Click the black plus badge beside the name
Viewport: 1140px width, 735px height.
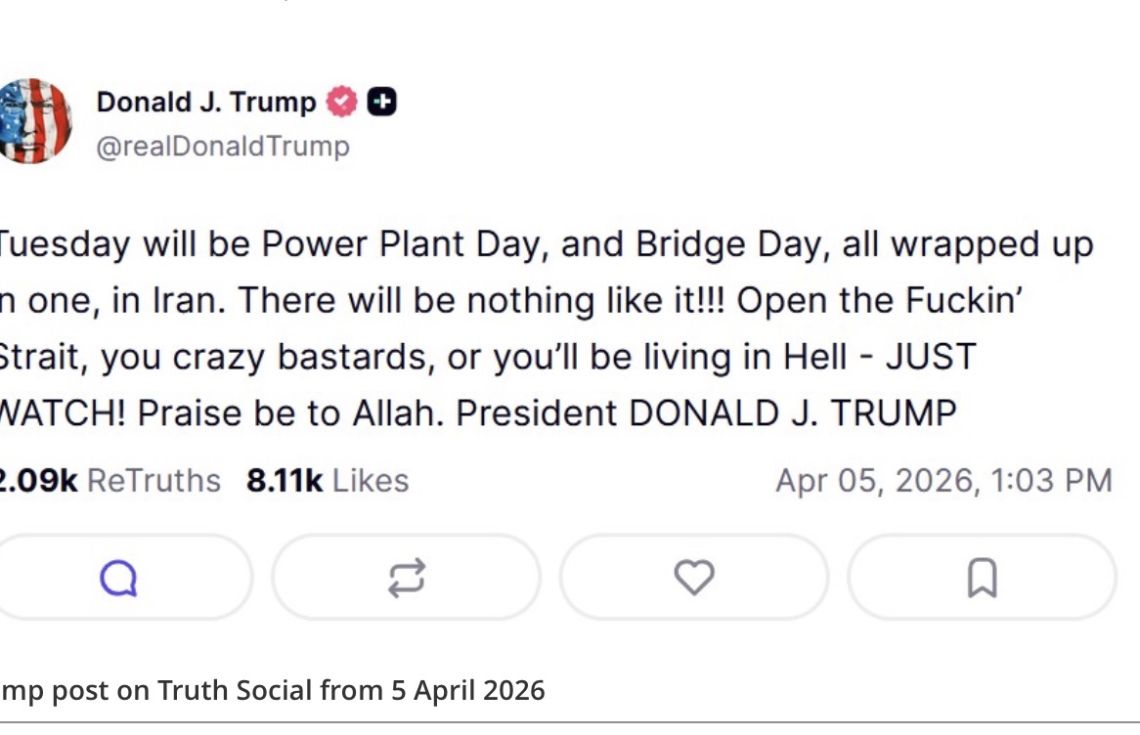[x=382, y=102]
